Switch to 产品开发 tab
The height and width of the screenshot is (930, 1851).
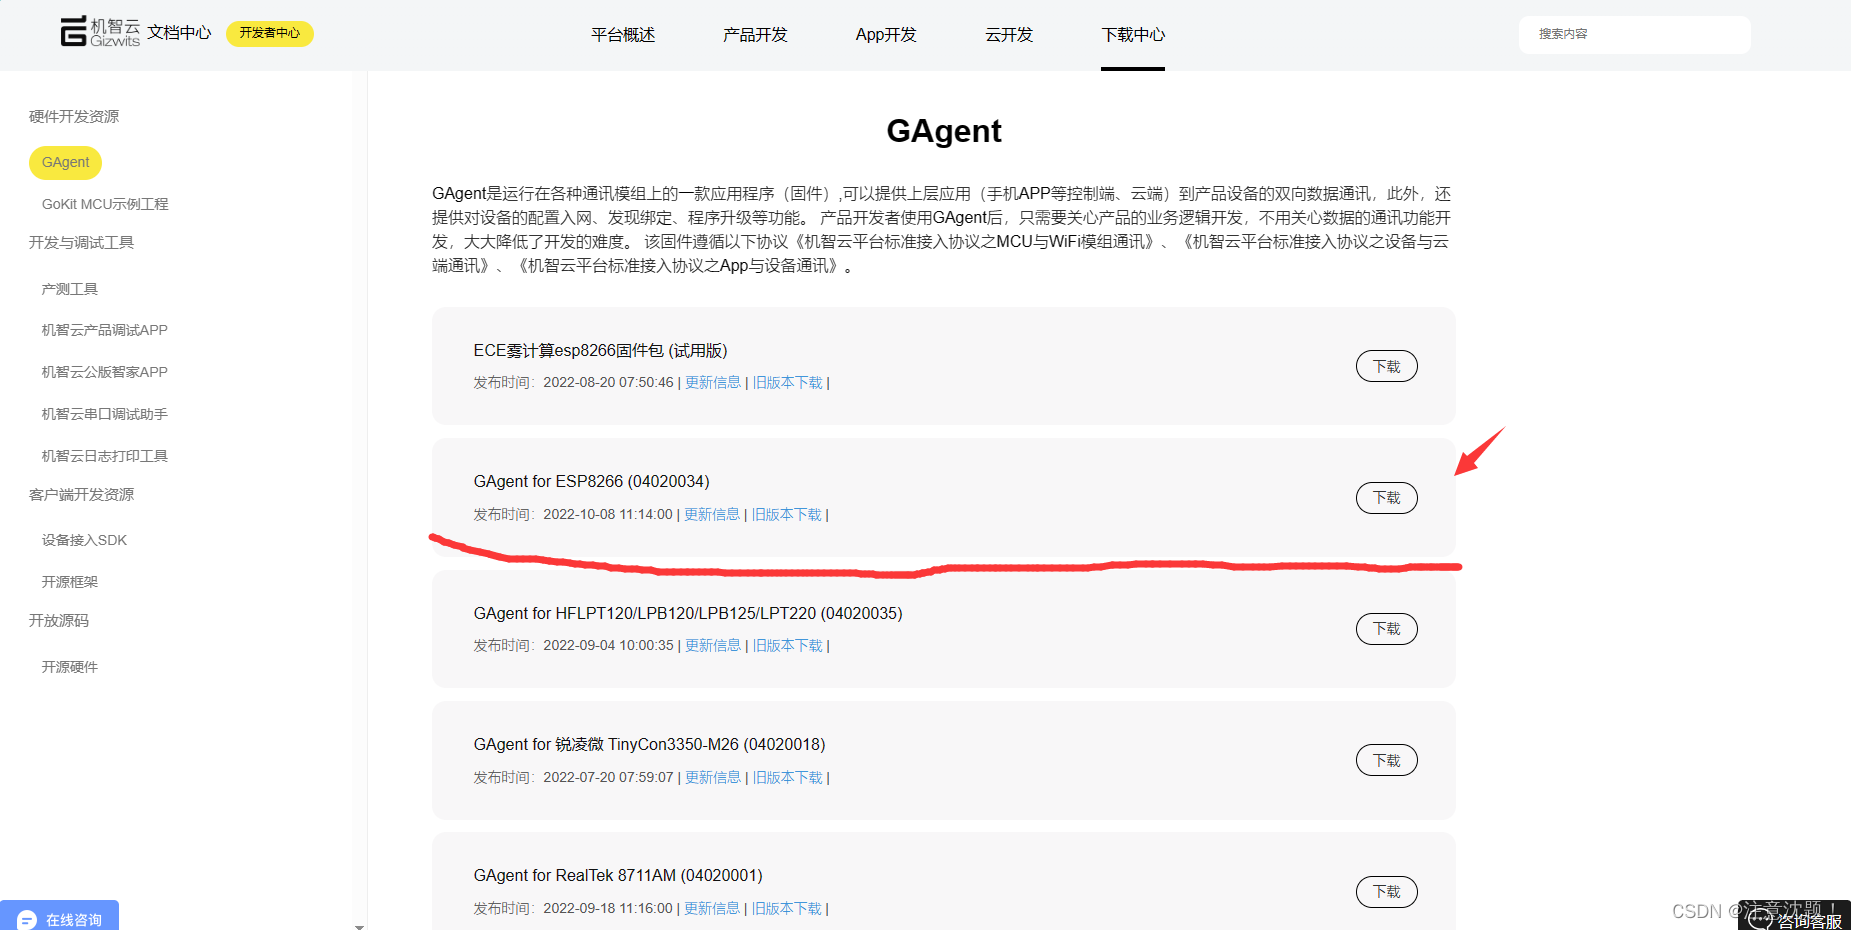coord(755,34)
